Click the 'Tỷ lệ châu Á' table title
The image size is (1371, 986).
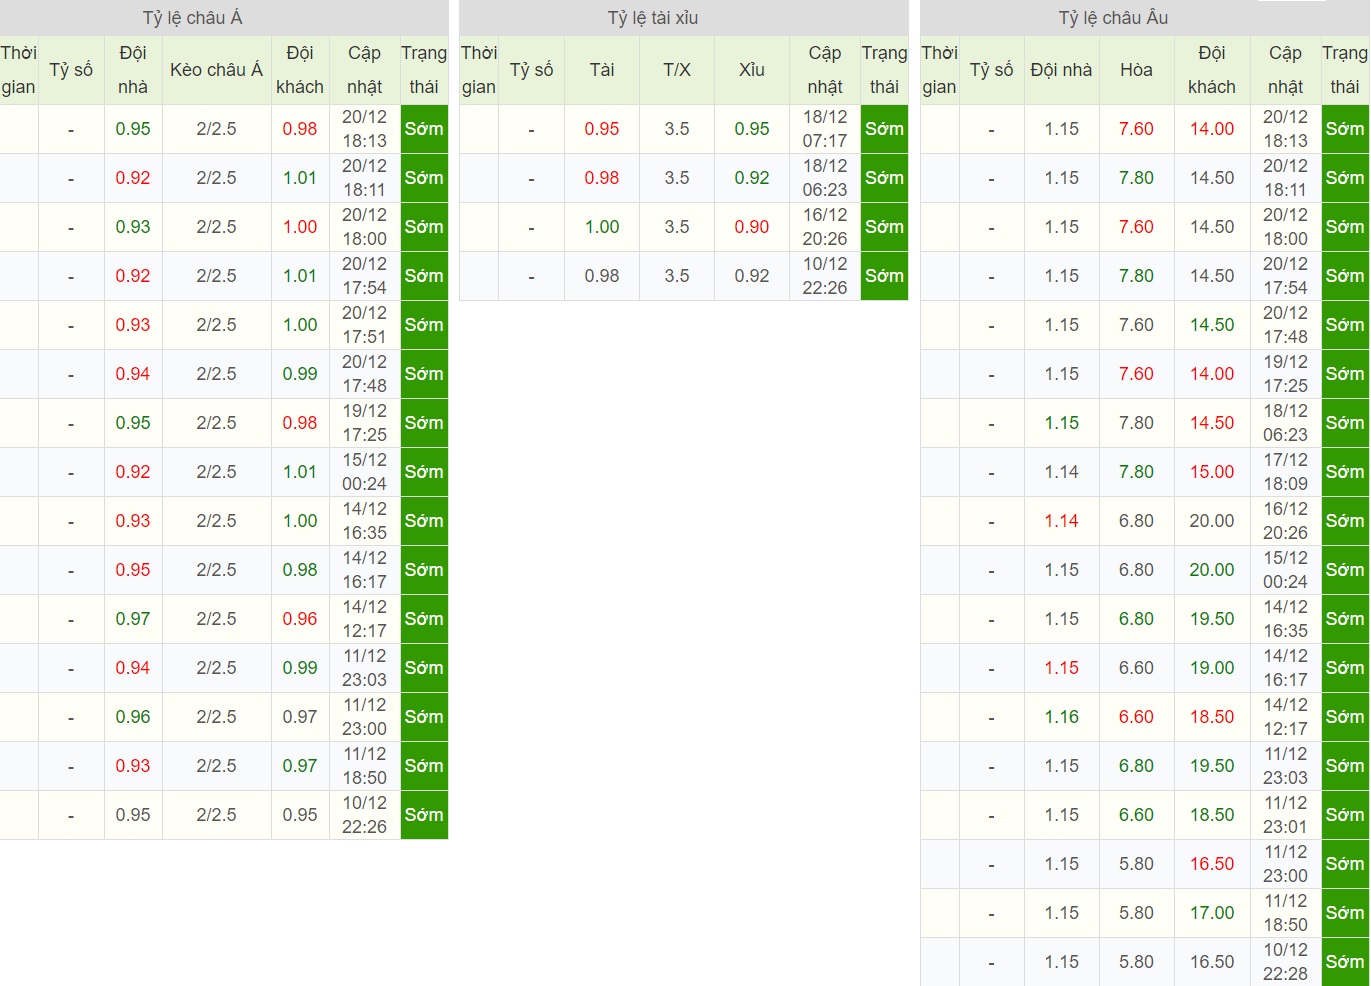(x=192, y=18)
